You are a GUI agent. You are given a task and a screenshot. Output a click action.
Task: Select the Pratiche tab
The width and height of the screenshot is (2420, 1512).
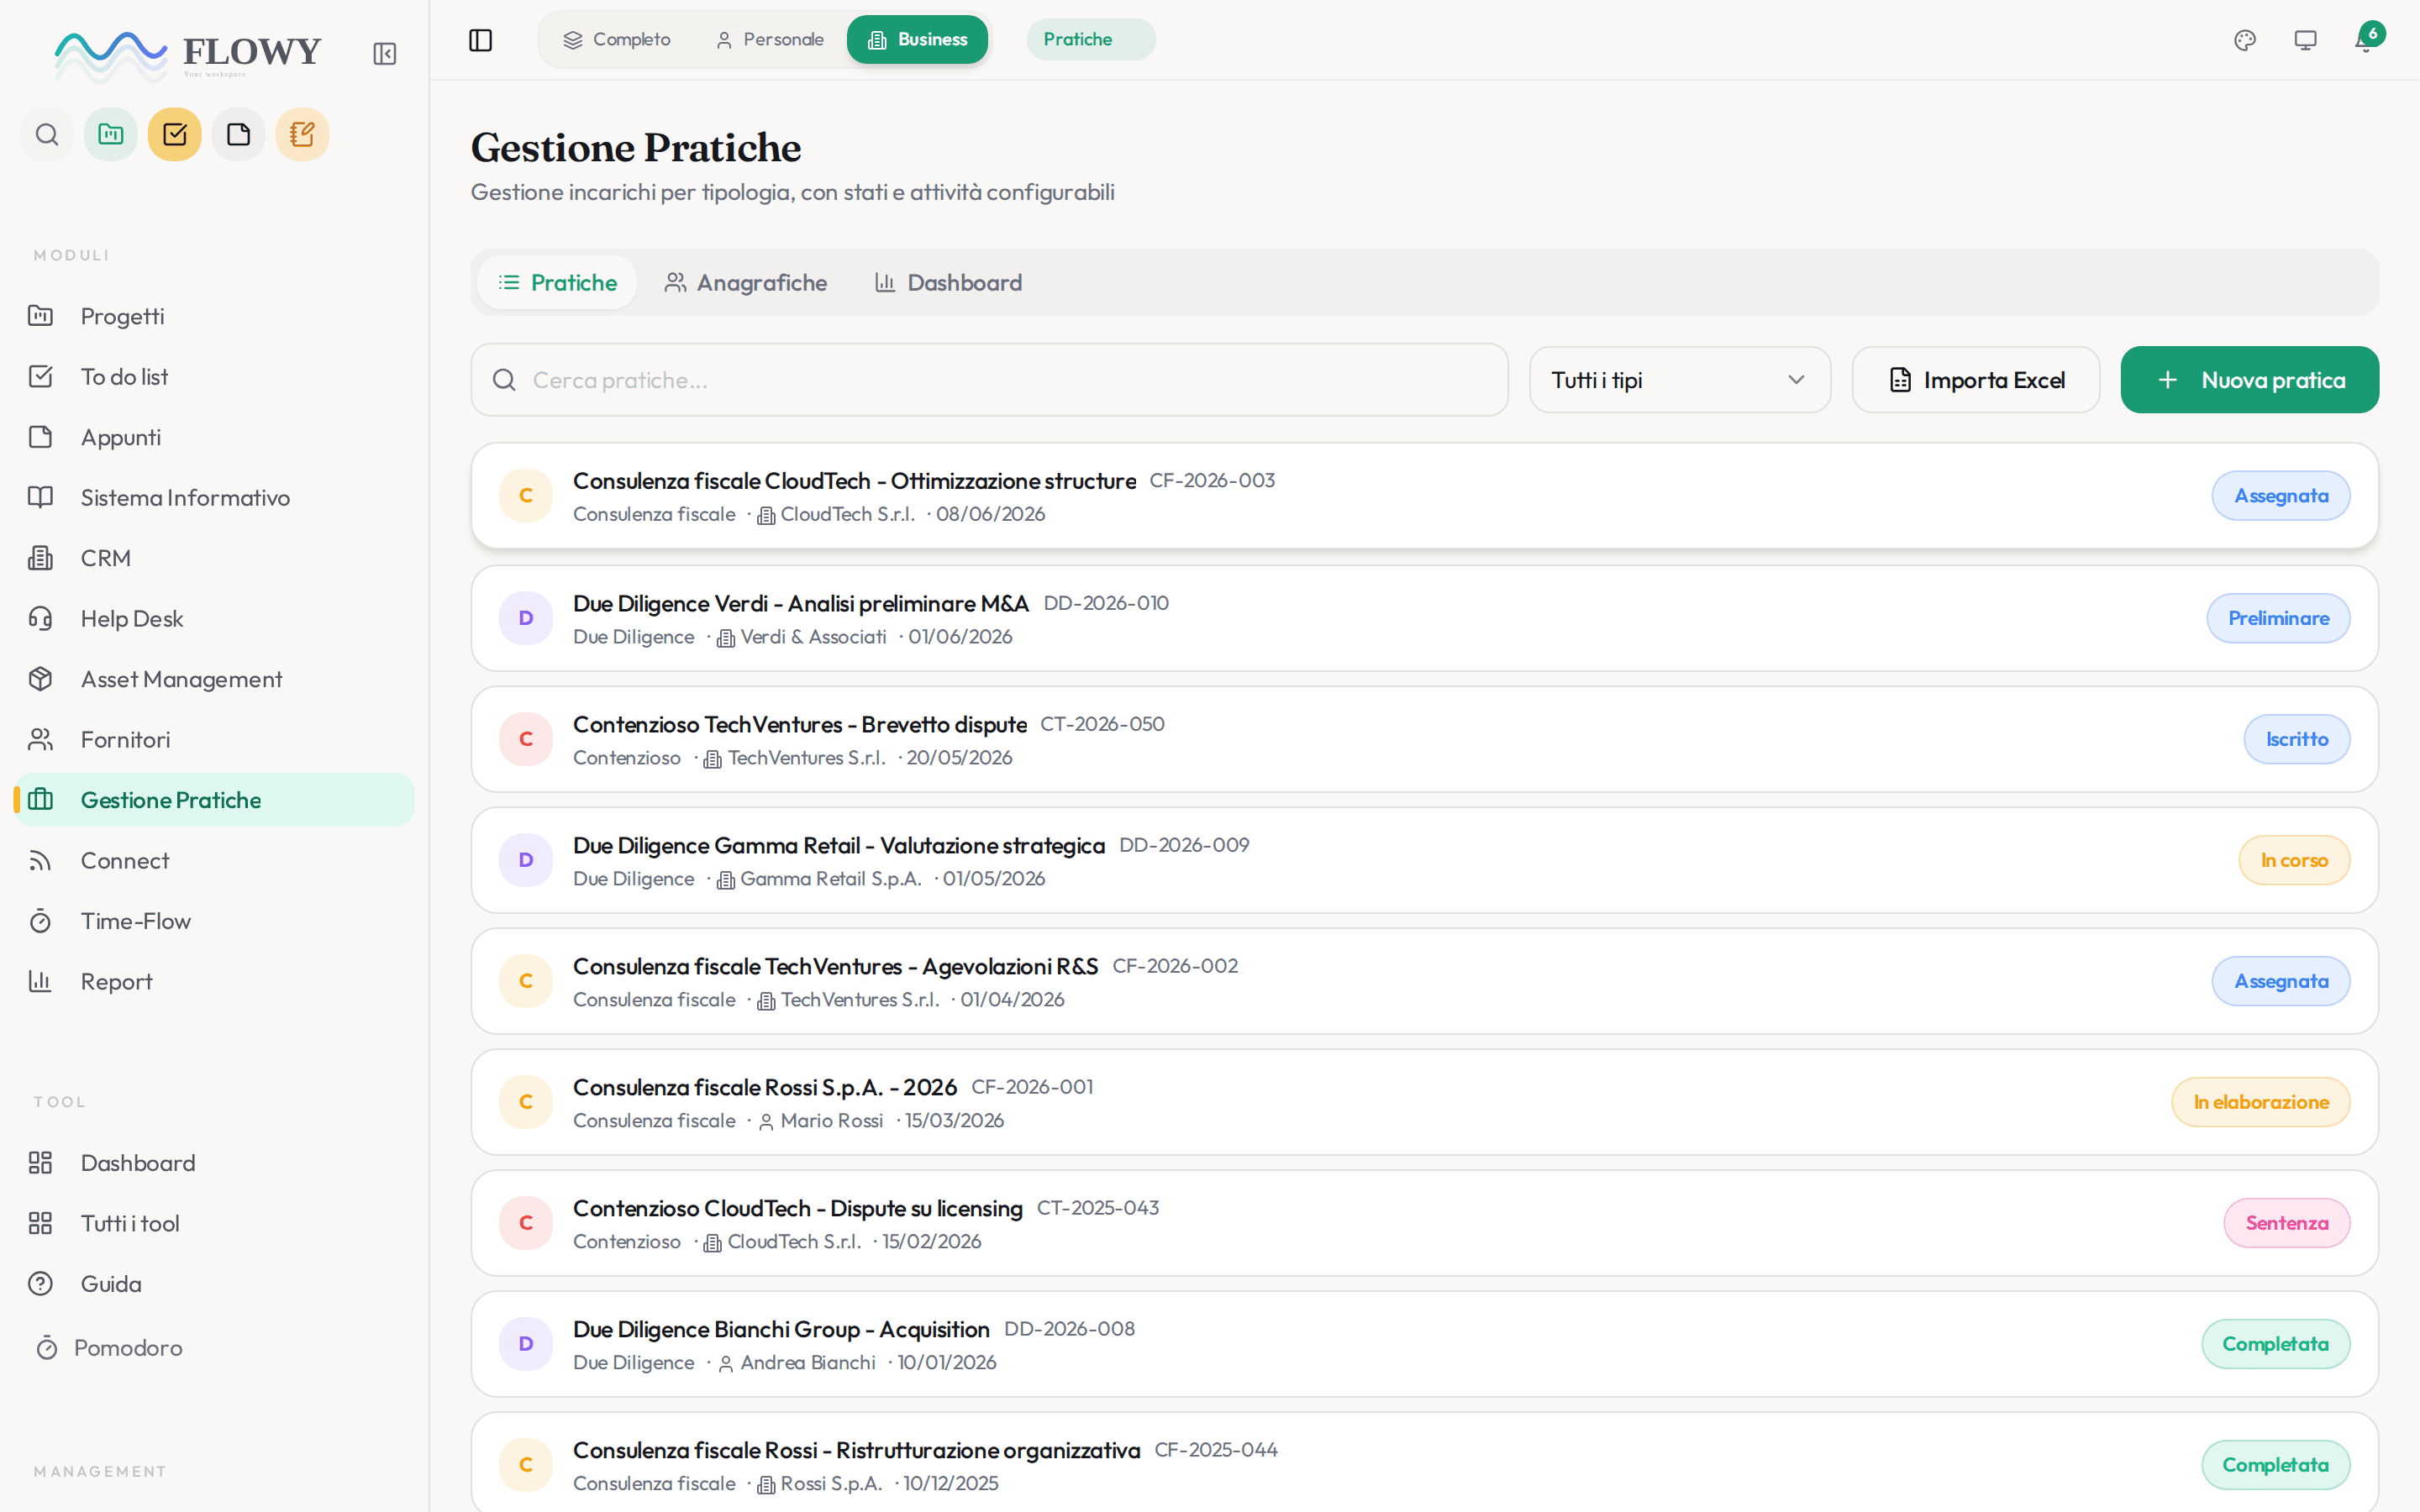tap(557, 283)
